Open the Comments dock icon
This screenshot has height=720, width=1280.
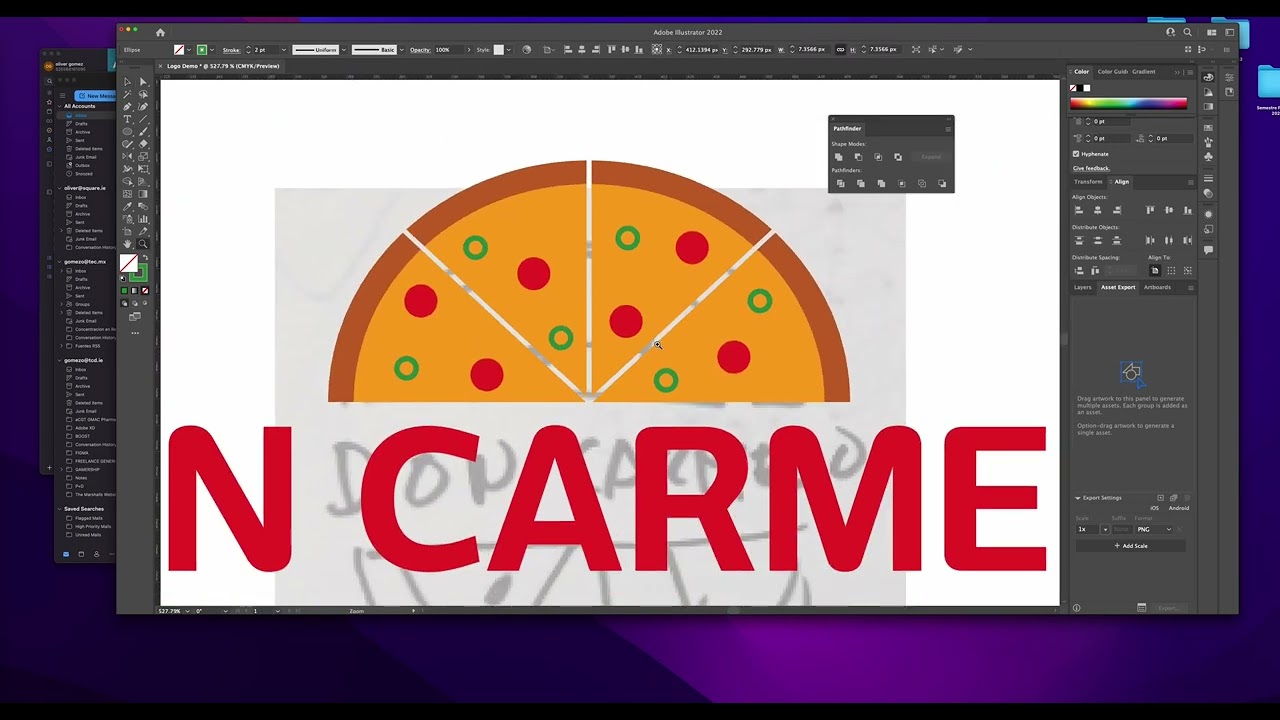click(1208, 250)
